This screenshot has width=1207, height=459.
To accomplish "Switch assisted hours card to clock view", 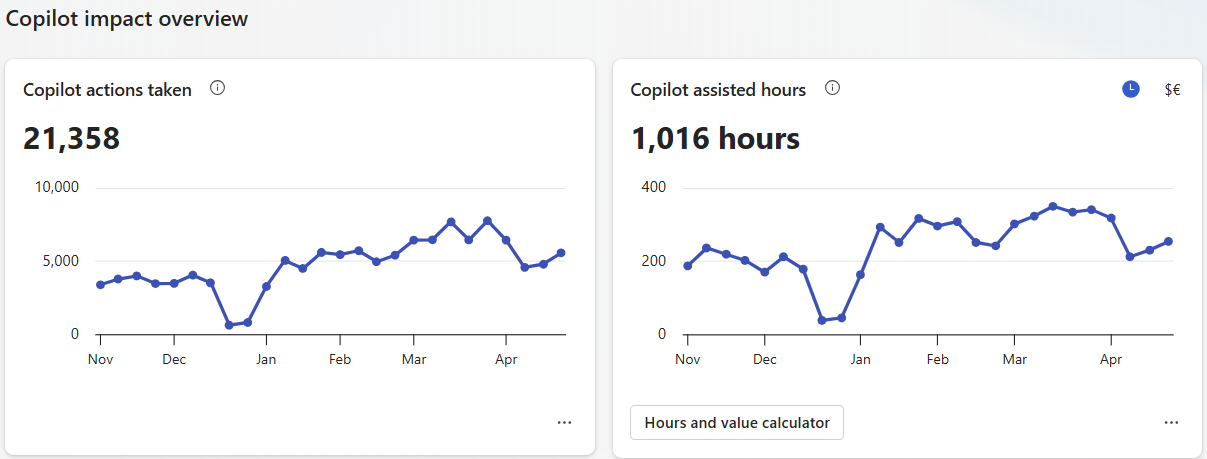I will 1130,89.
